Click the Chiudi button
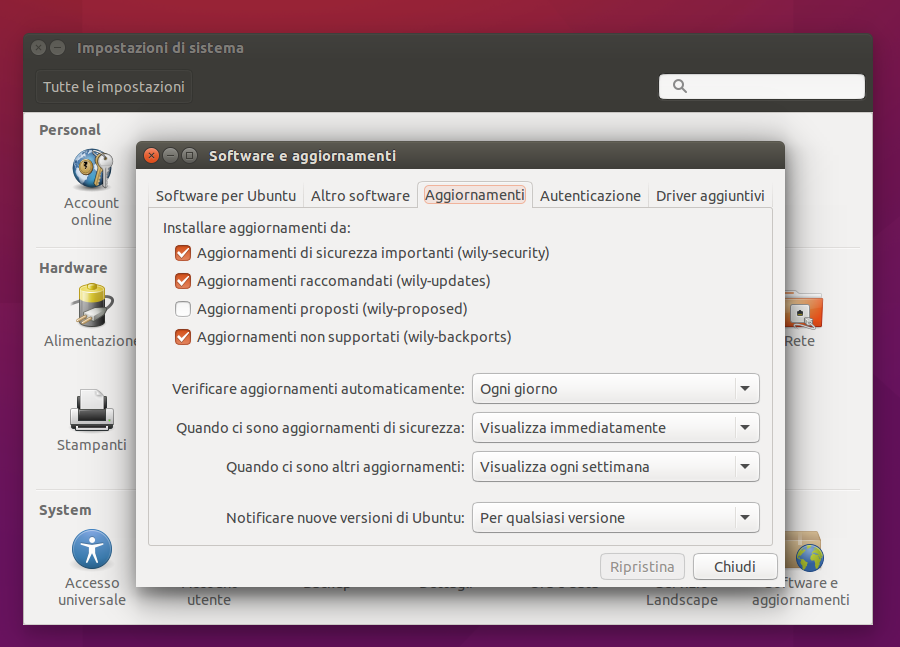Viewport: 900px width, 647px height. click(x=735, y=567)
